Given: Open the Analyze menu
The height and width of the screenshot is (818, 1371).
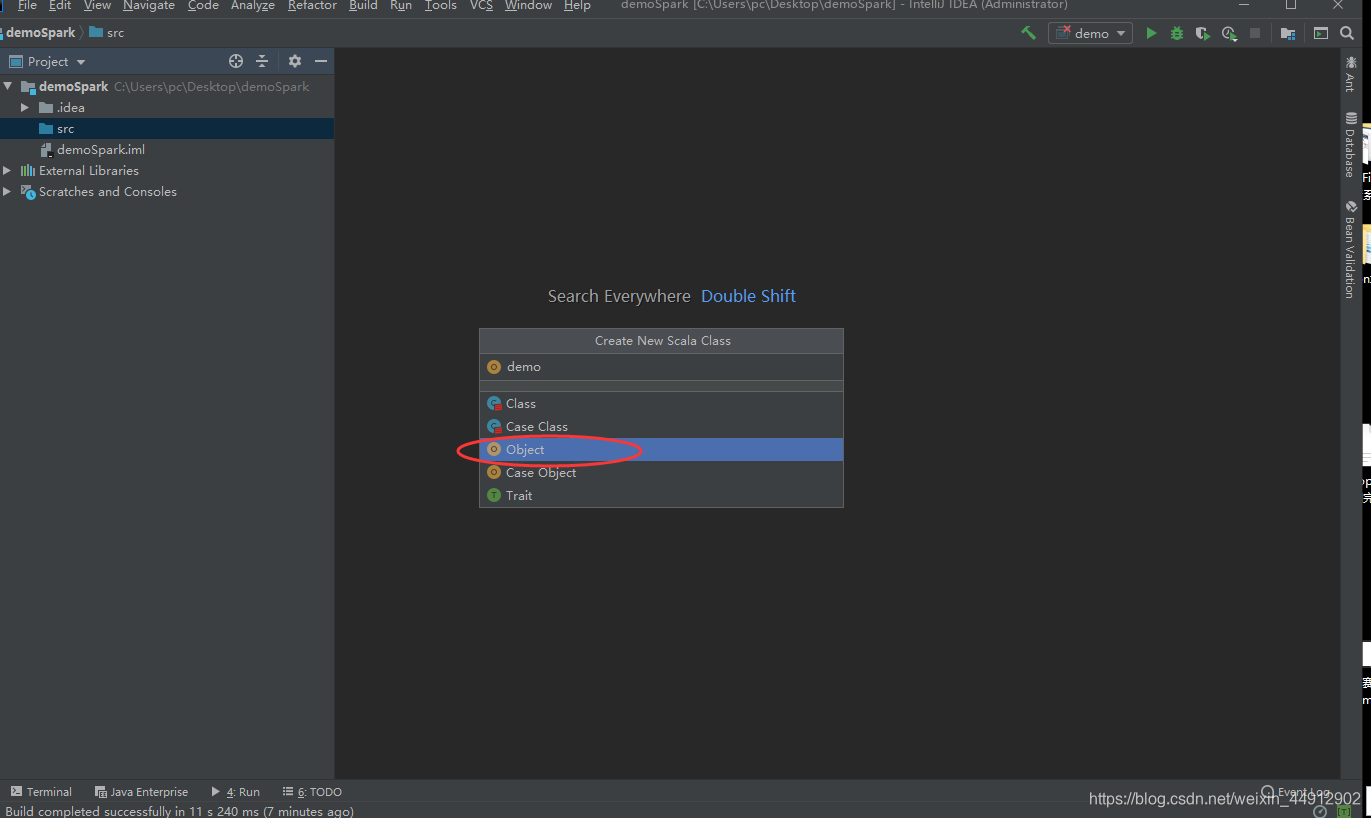Looking at the screenshot, I should pyautogui.click(x=253, y=5).
